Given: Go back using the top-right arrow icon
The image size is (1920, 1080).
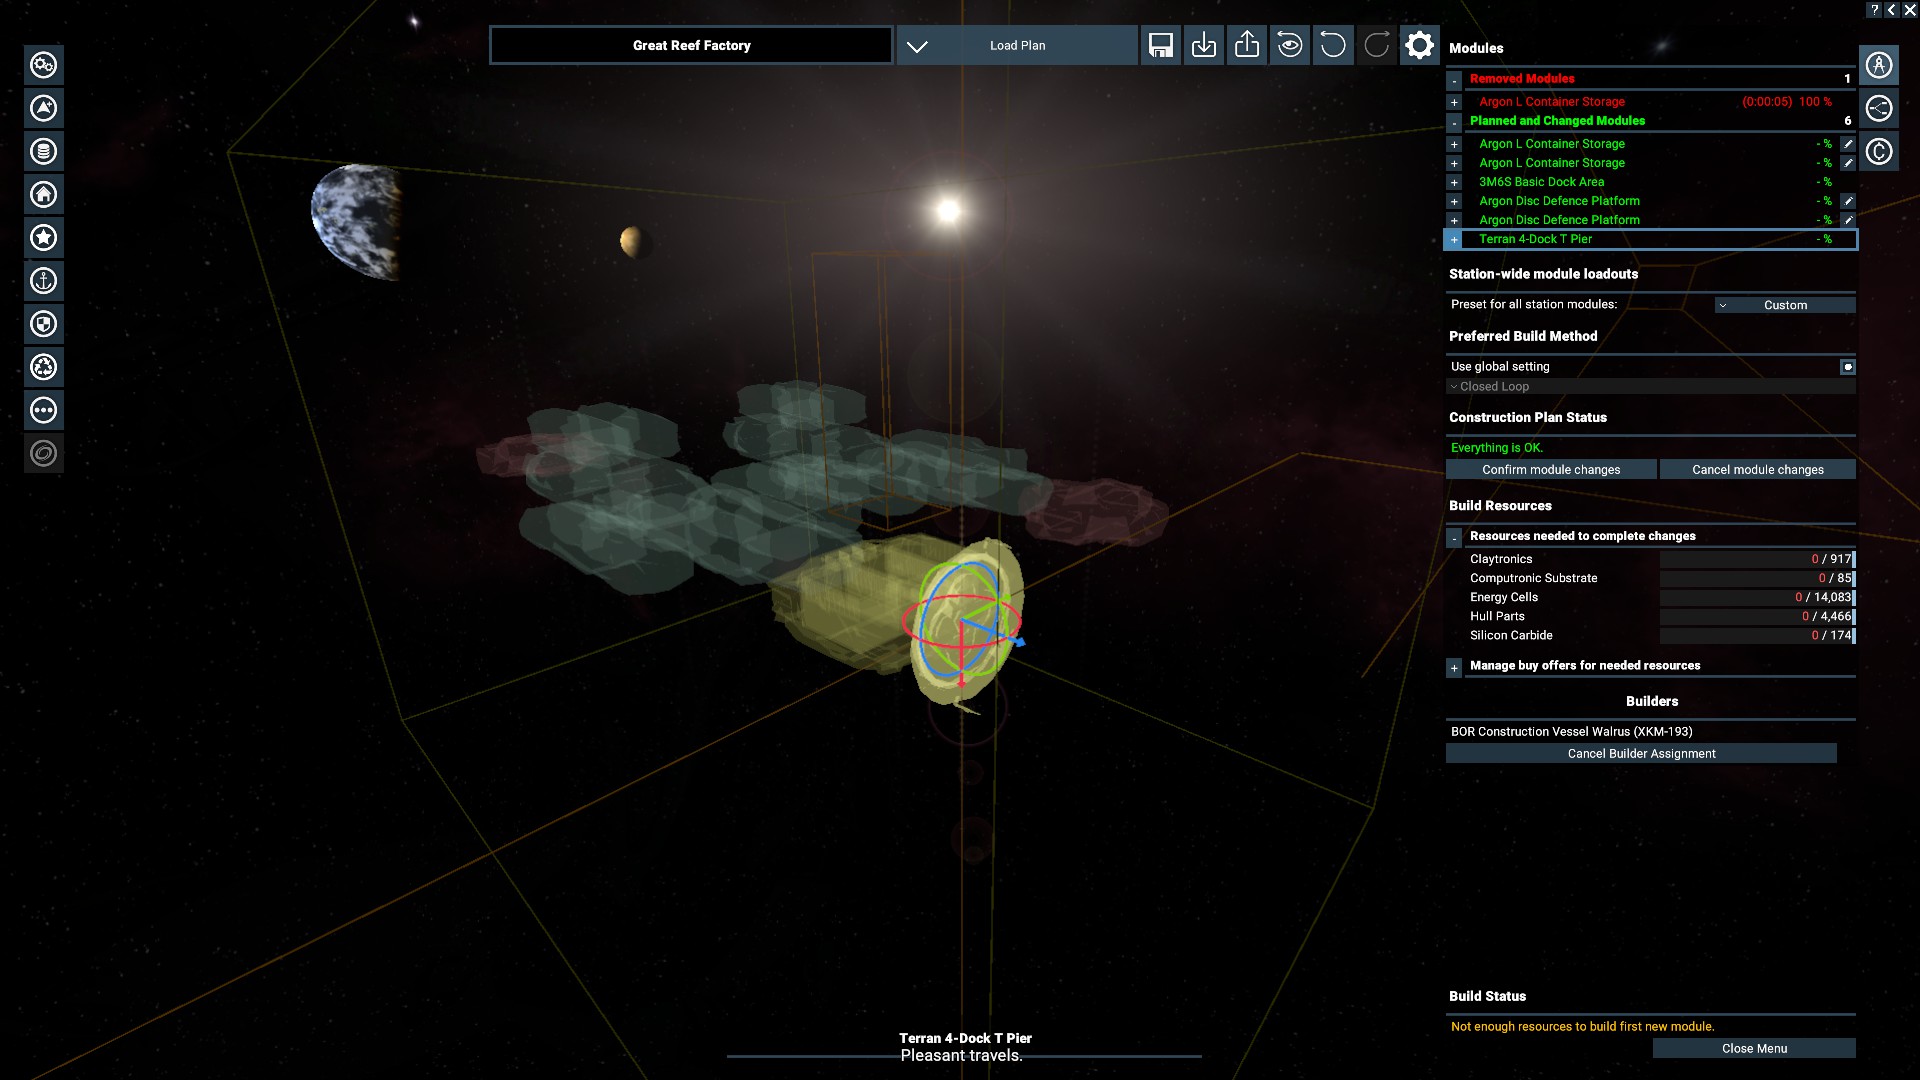Looking at the screenshot, I should [1891, 9].
